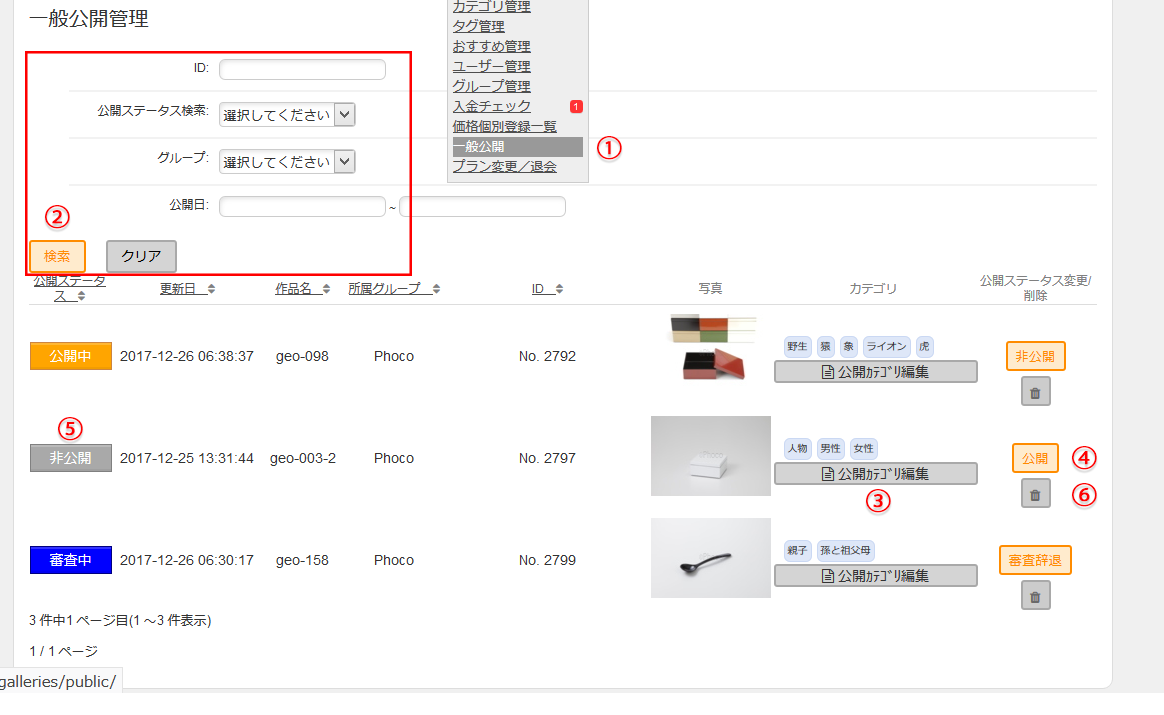Set geo-098 to 非公開 status
Image resolution: width=1164 pixels, height=715 pixels.
point(1035,356)
